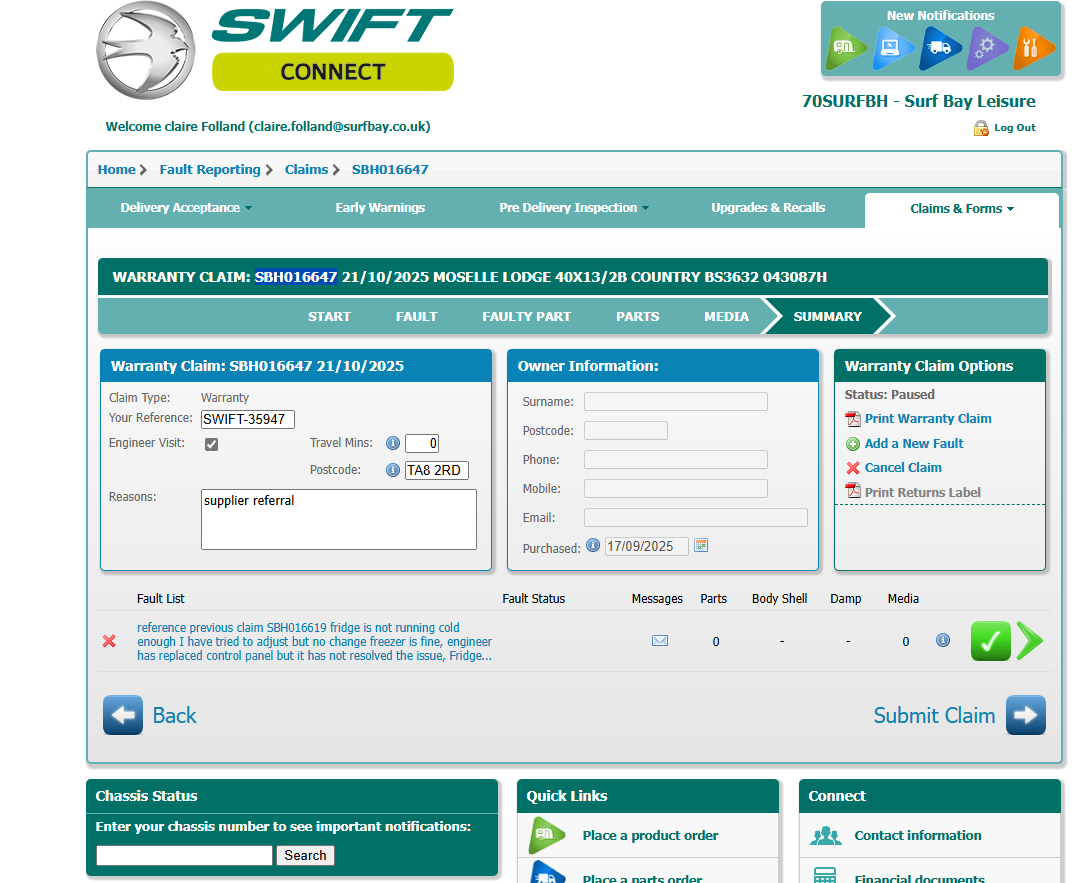This screenshot has width=1090, height=883.
Task: Click the Swift bird logo
Action: (145, 50)
